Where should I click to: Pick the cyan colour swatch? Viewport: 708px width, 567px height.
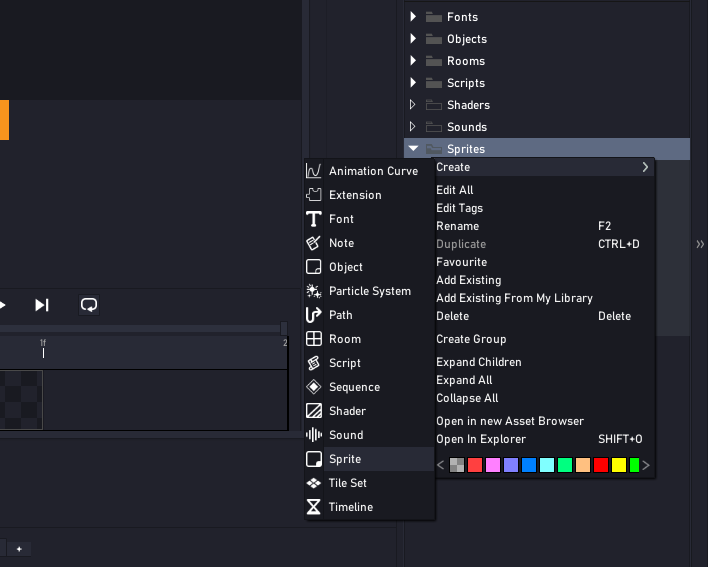click(x=547, y=465)
